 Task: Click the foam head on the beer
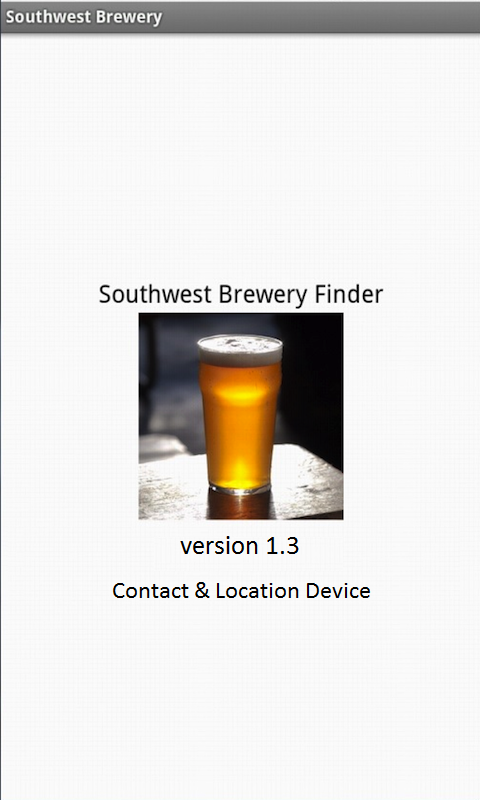coord(240,349)
